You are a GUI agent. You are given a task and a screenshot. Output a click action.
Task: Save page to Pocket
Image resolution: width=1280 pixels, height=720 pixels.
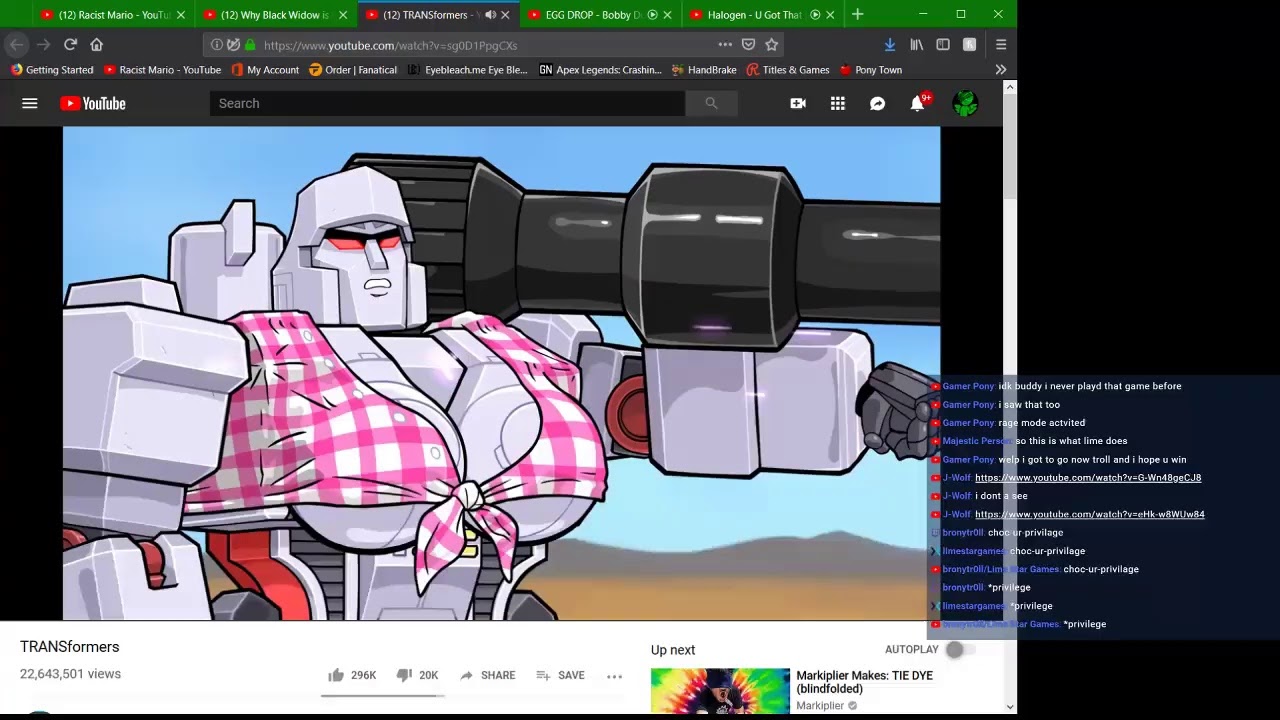coord(748,44)
